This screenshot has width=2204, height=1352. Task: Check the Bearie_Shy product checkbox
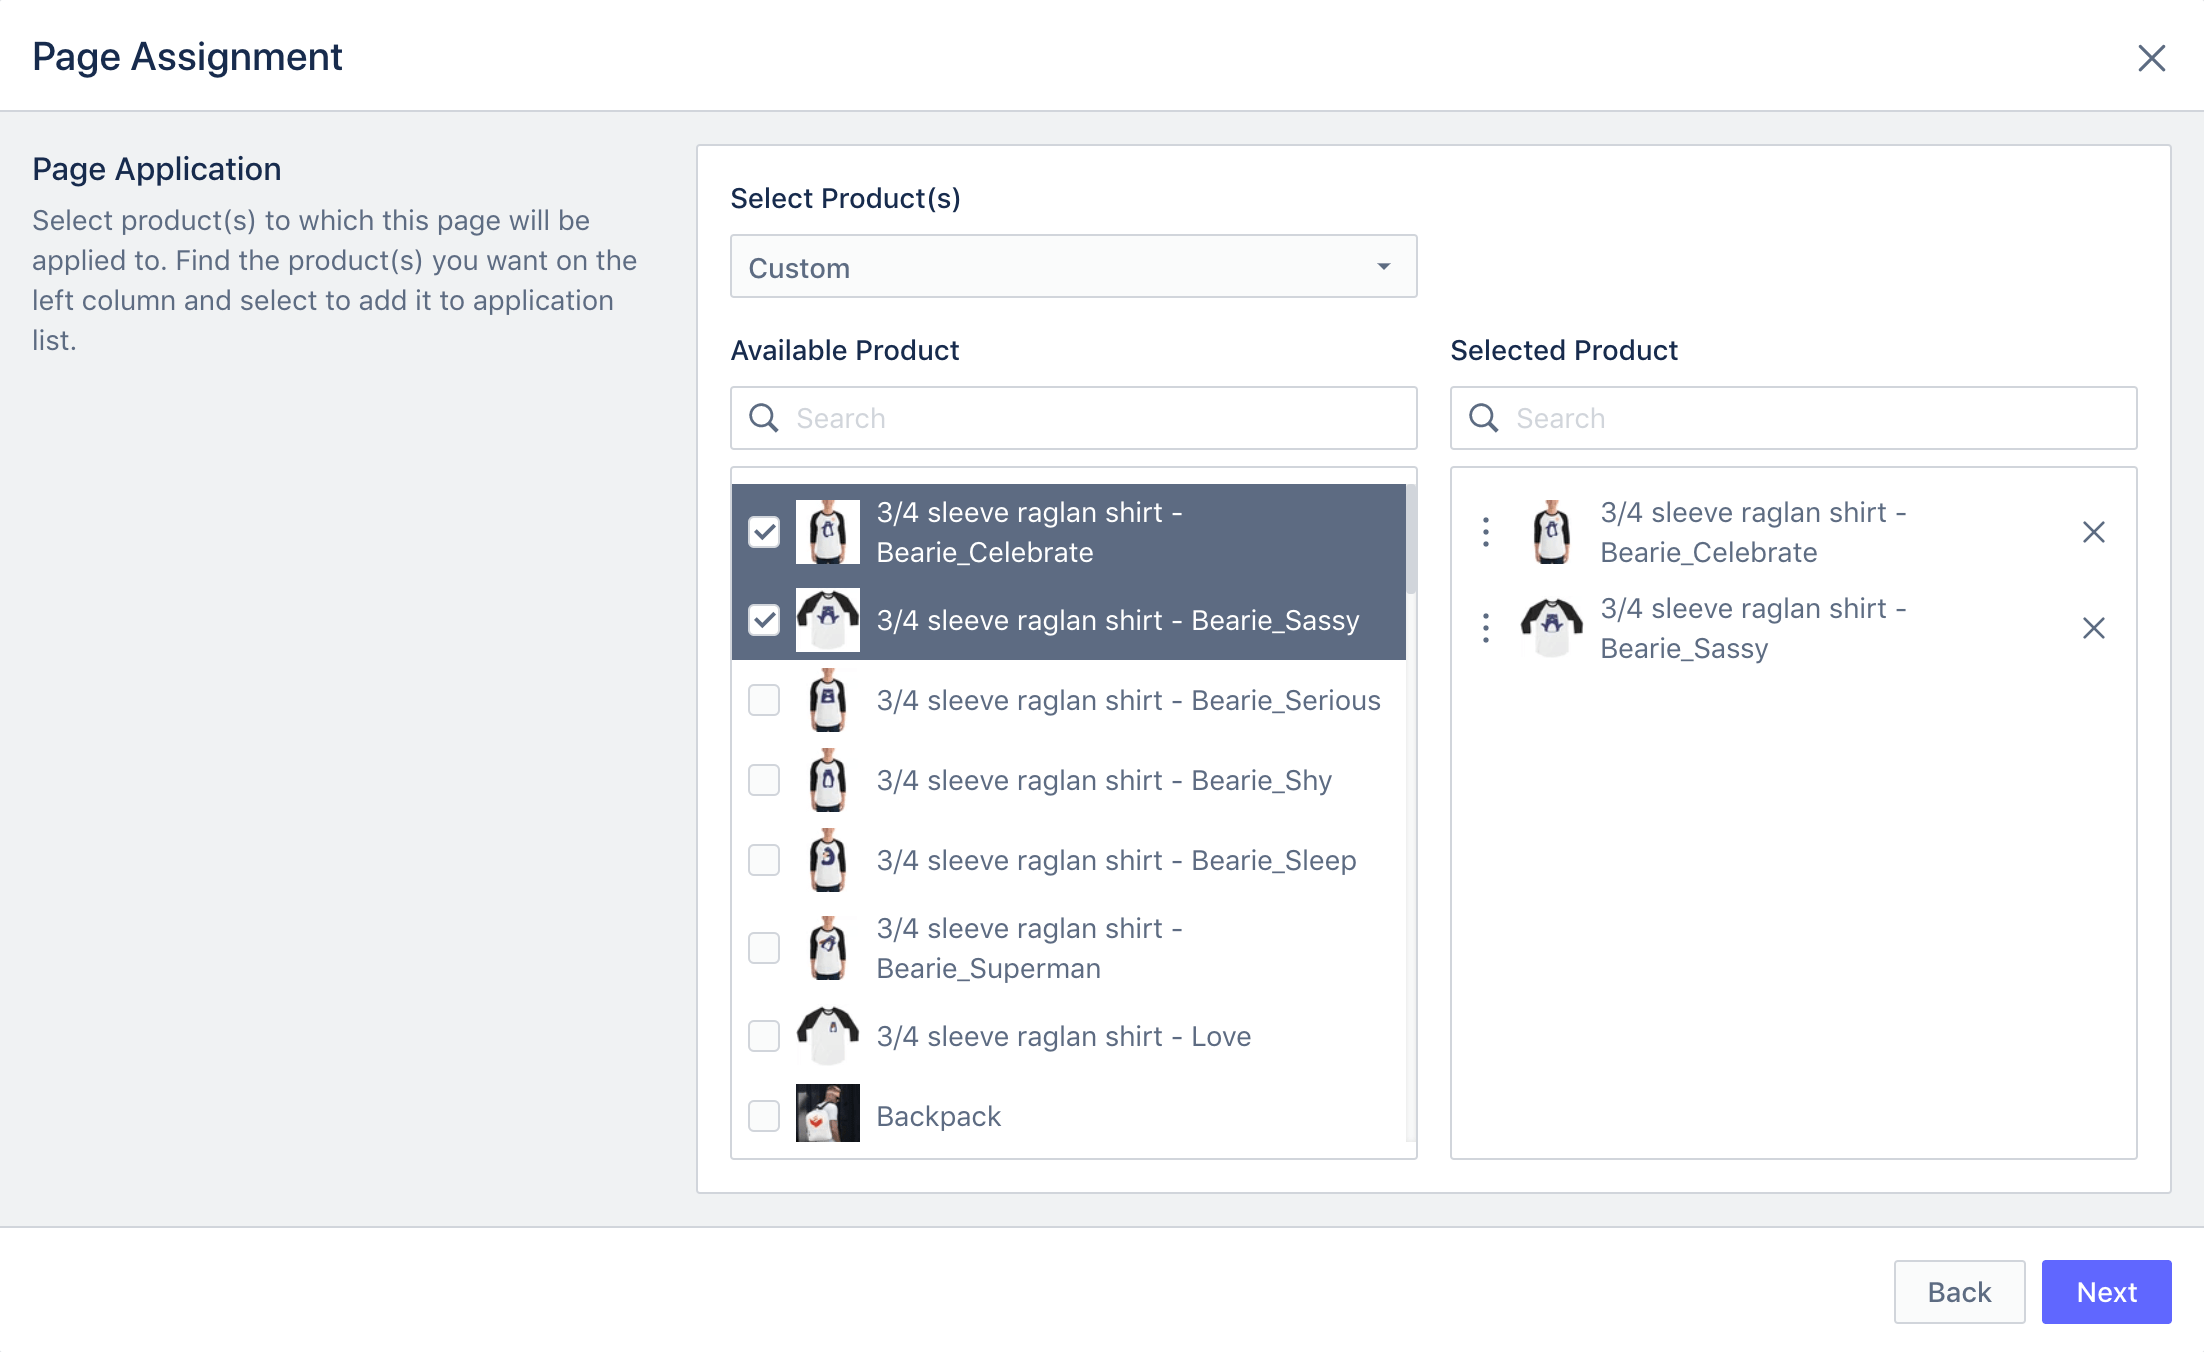(x=764, y=780)
